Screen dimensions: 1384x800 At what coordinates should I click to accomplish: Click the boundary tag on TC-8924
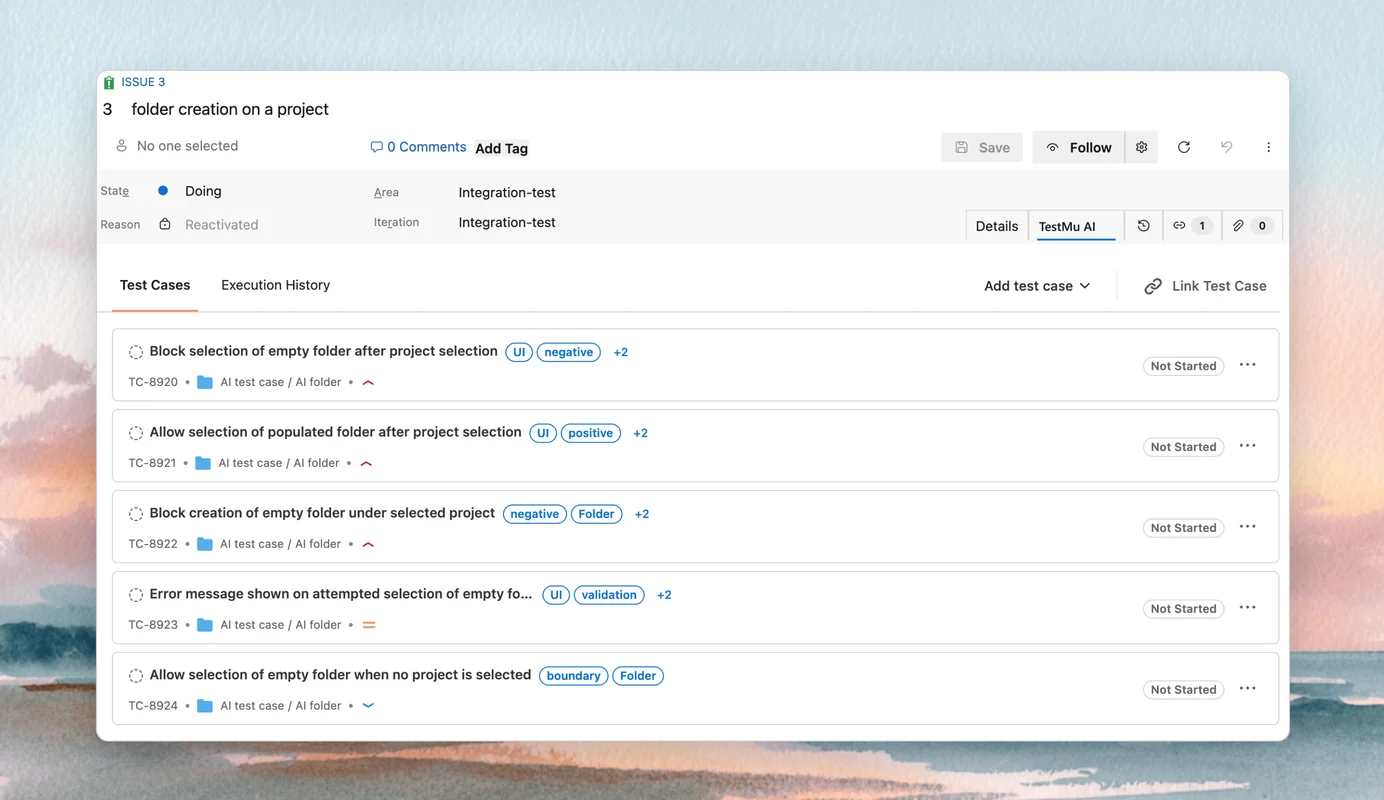[x=574, y=676]
